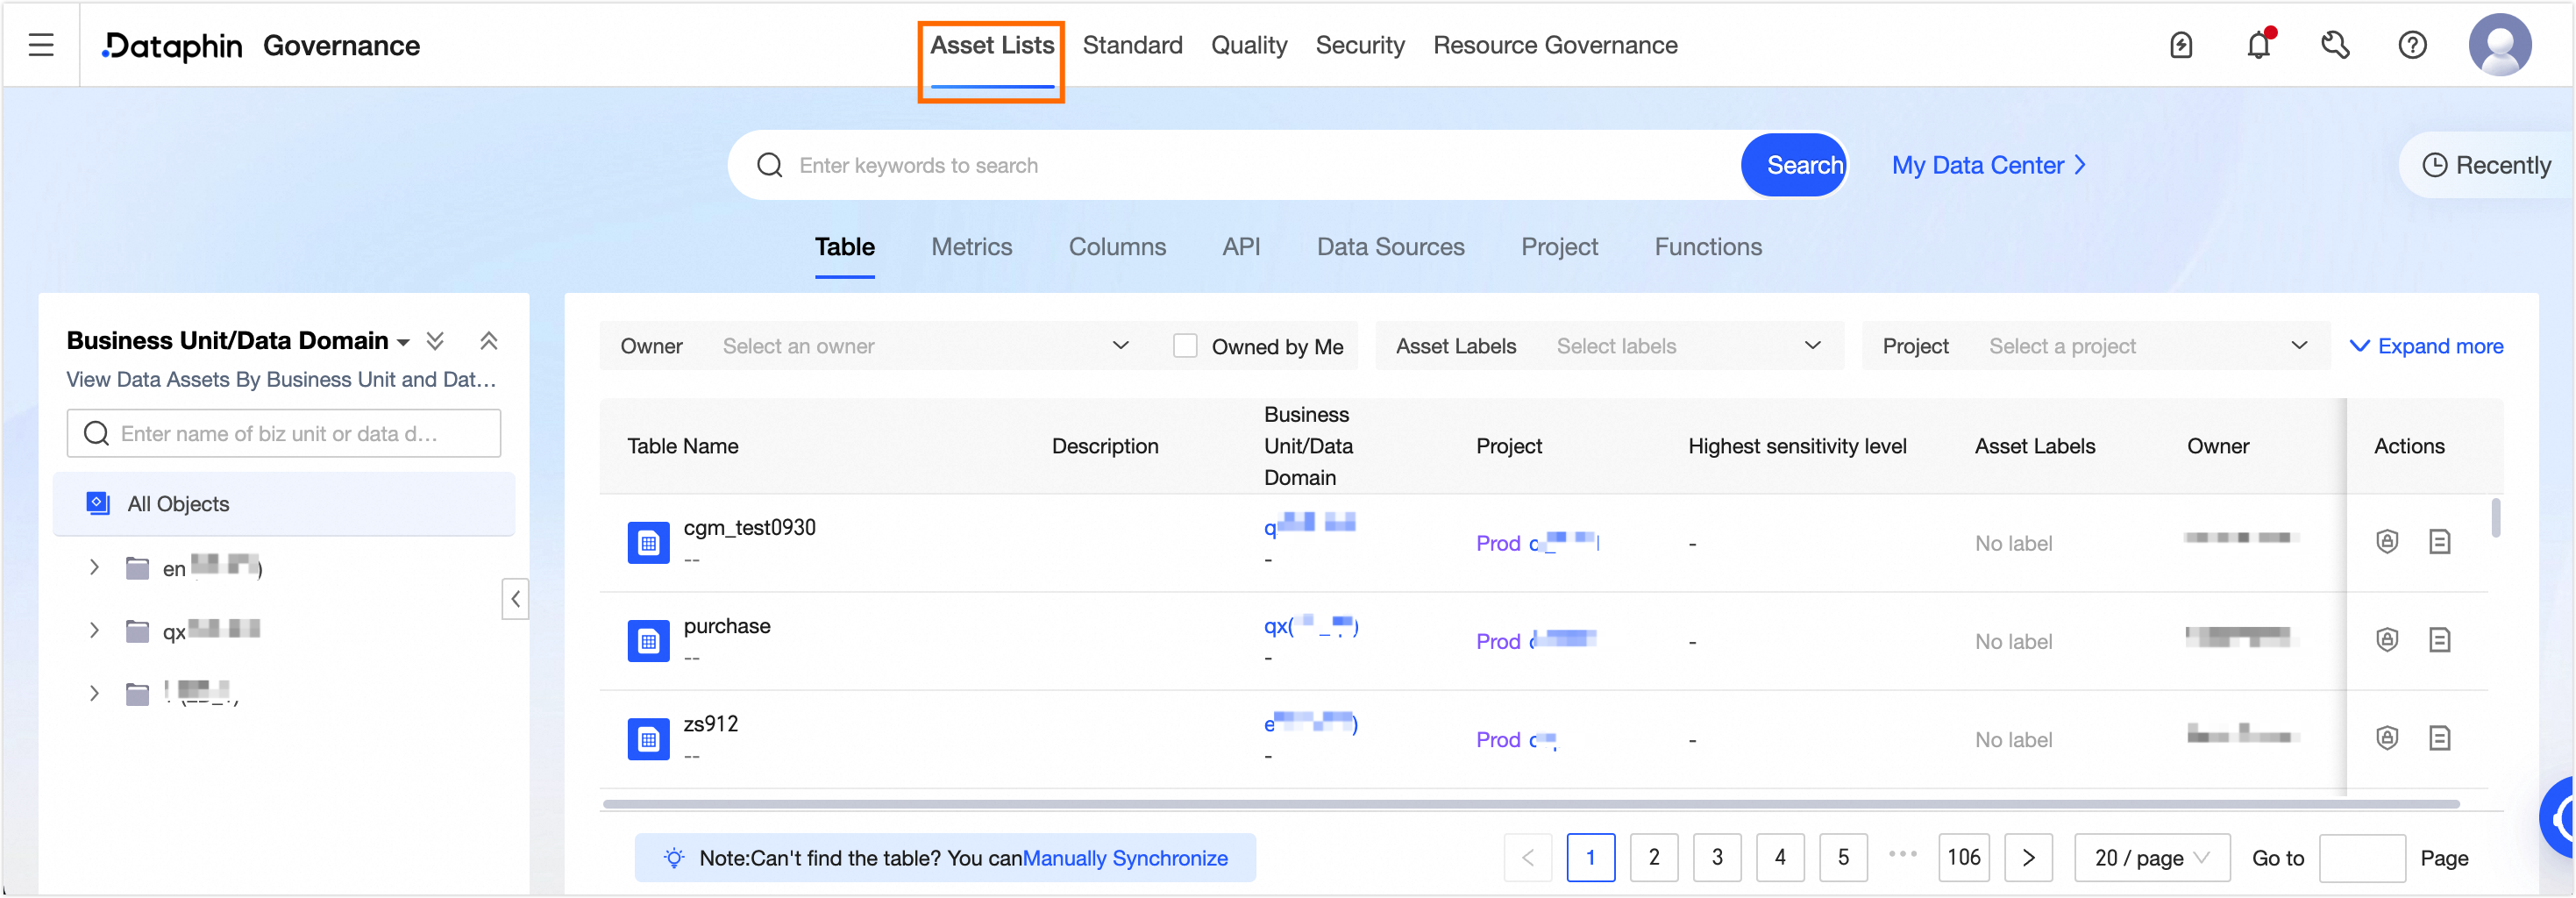The width and height of the screenshot is (2576, 898).
Task: Open the Owner dropdown
Action: pos(924,346)
